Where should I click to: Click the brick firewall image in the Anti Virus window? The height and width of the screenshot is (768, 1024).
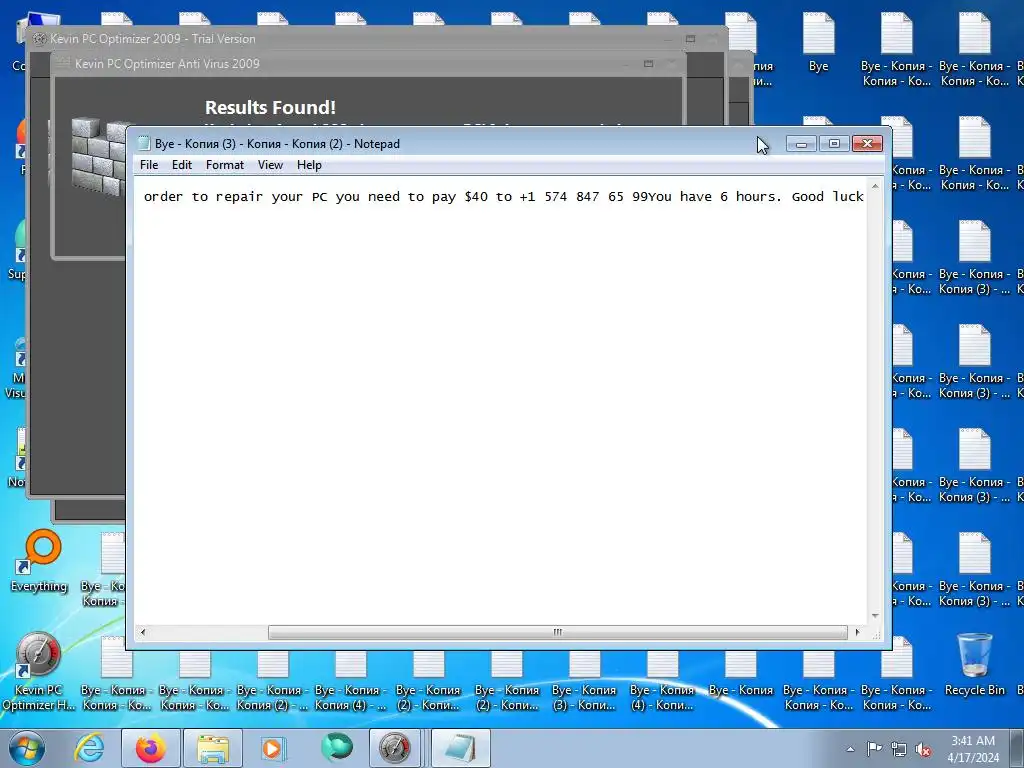pos(98,157)
